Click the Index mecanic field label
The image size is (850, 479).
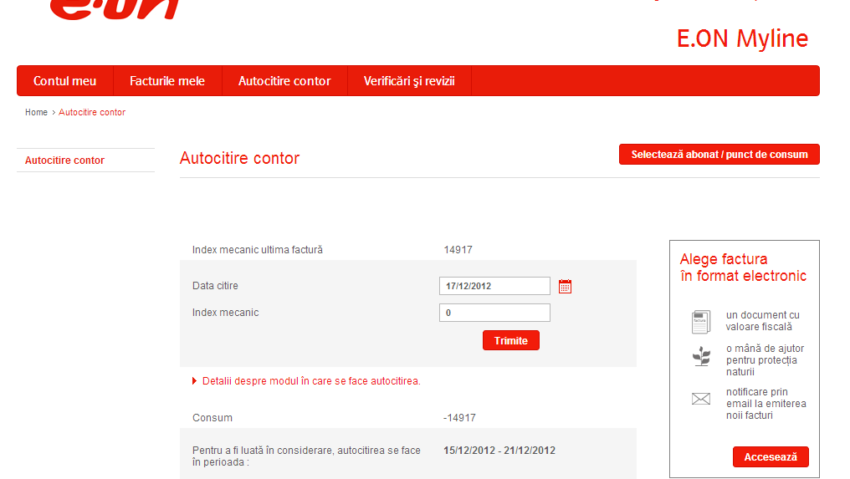226,313
